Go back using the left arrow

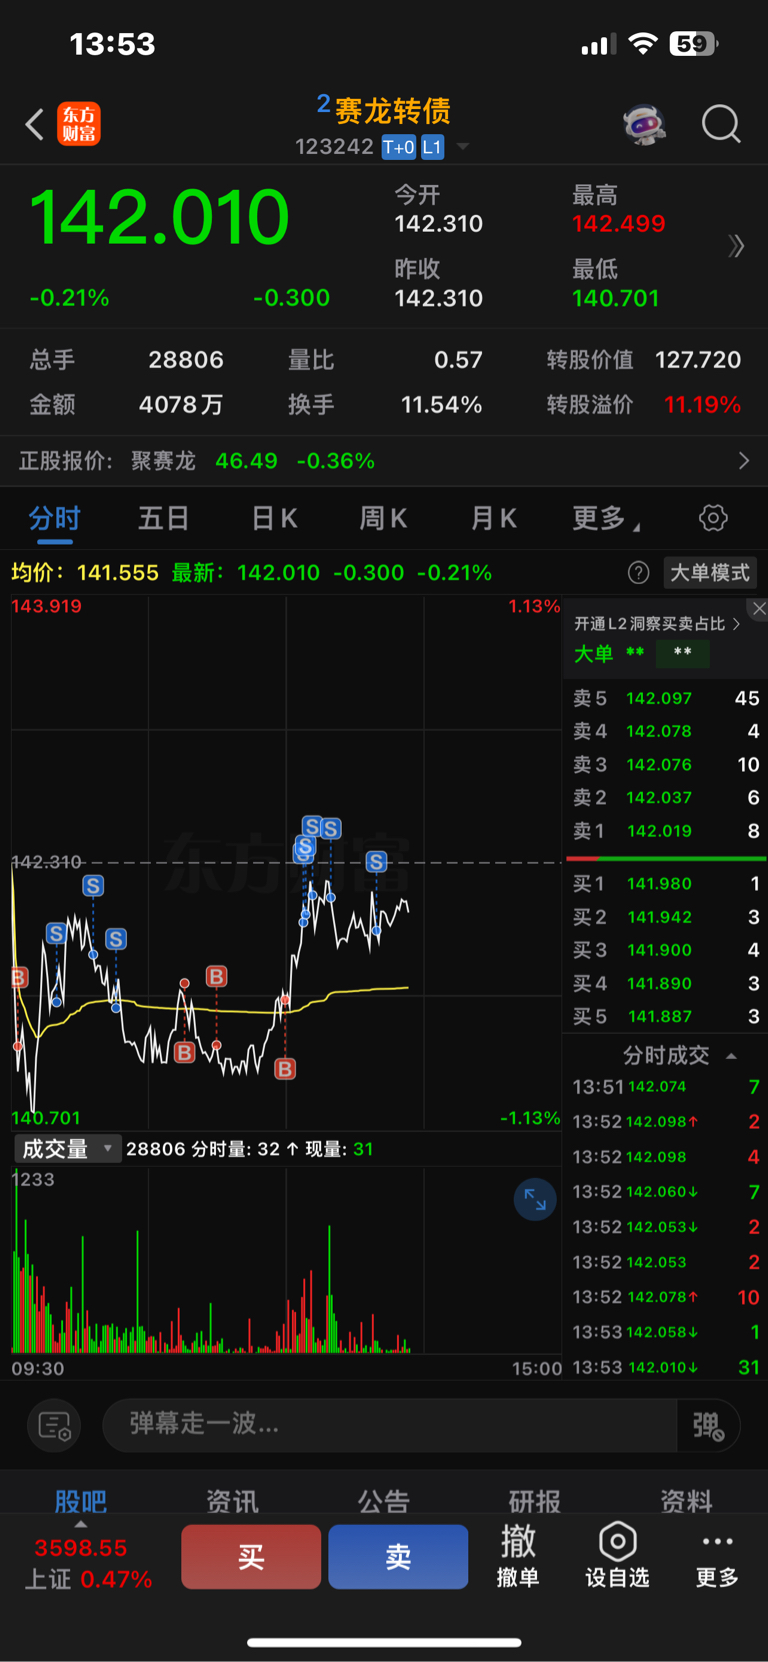34,125
